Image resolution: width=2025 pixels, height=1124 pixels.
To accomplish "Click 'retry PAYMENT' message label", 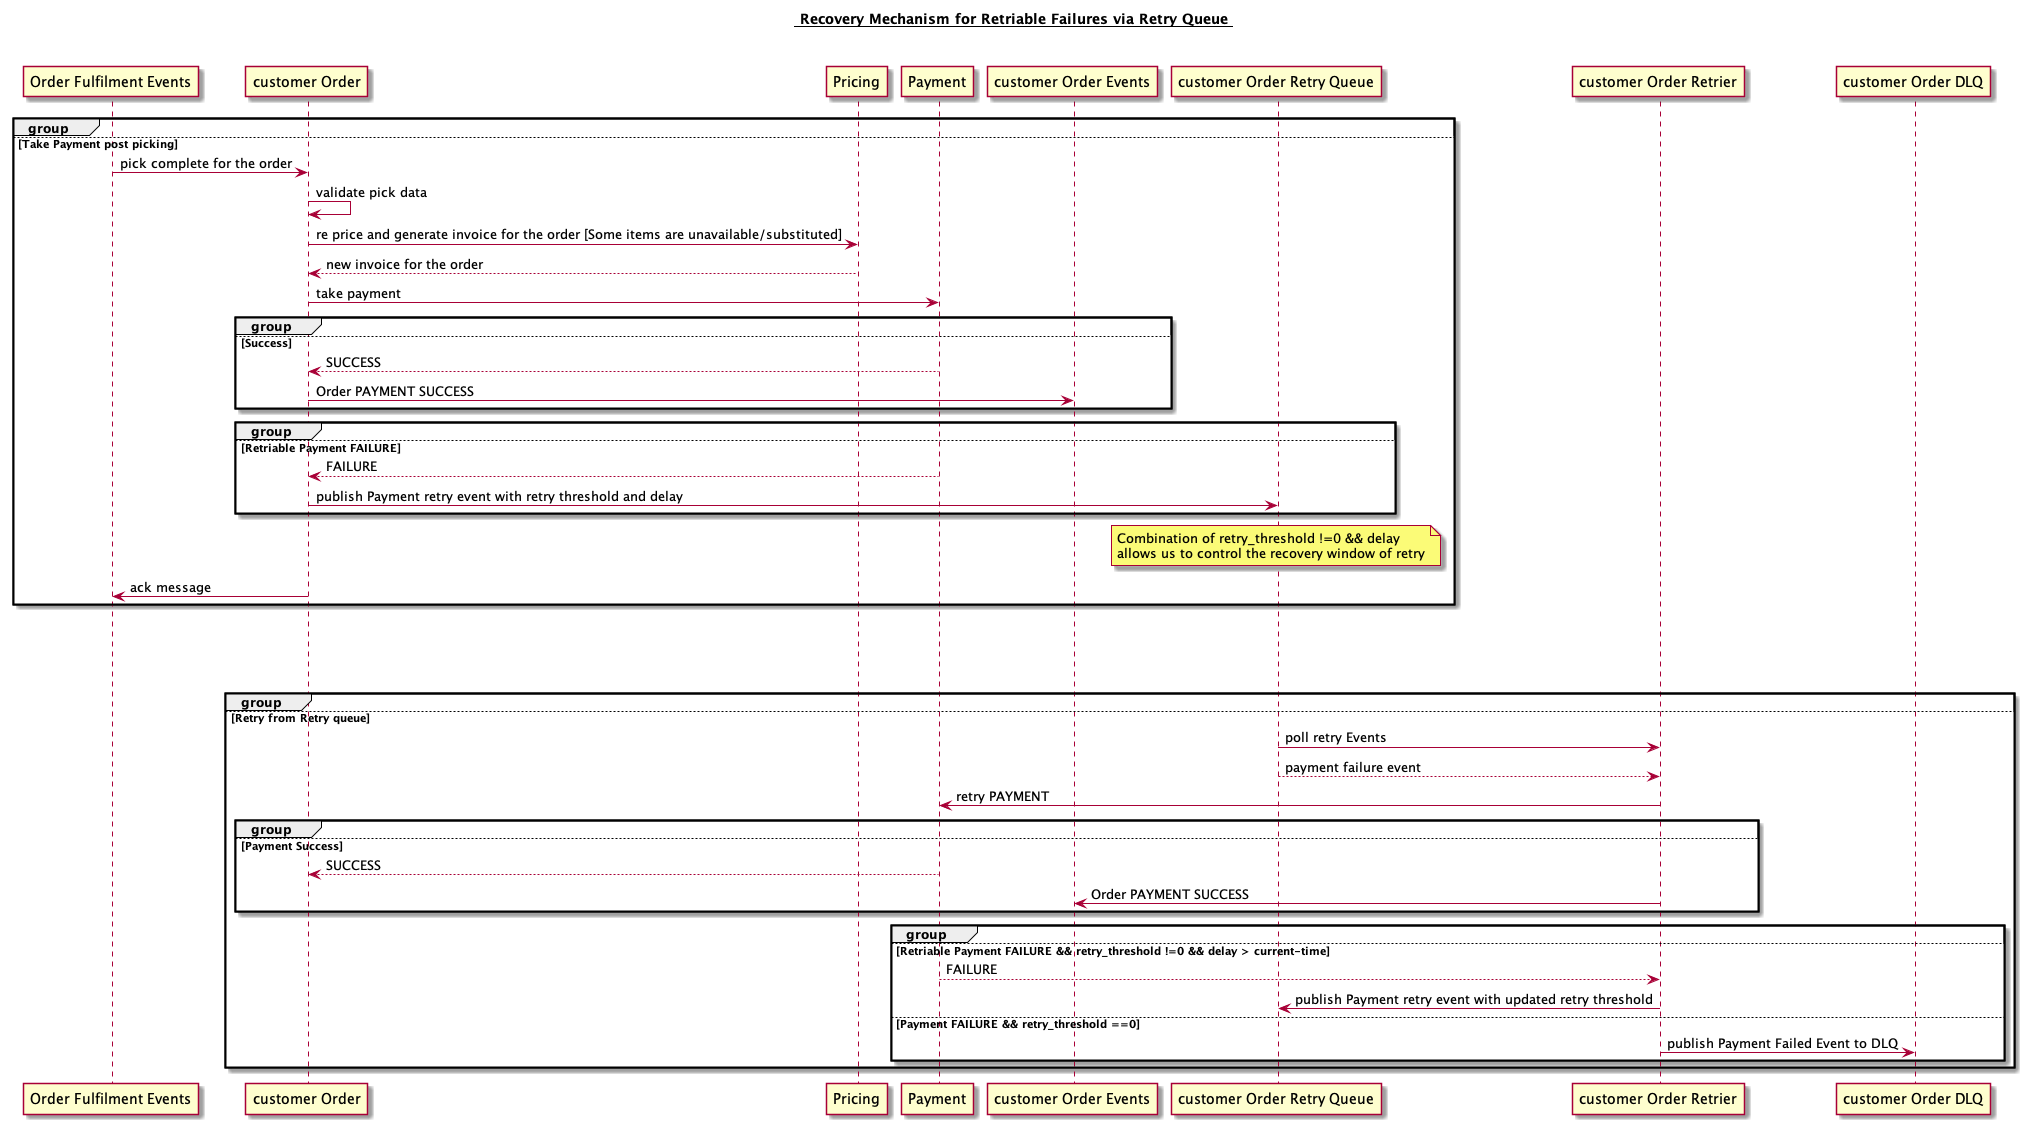I will (1002, 797).
